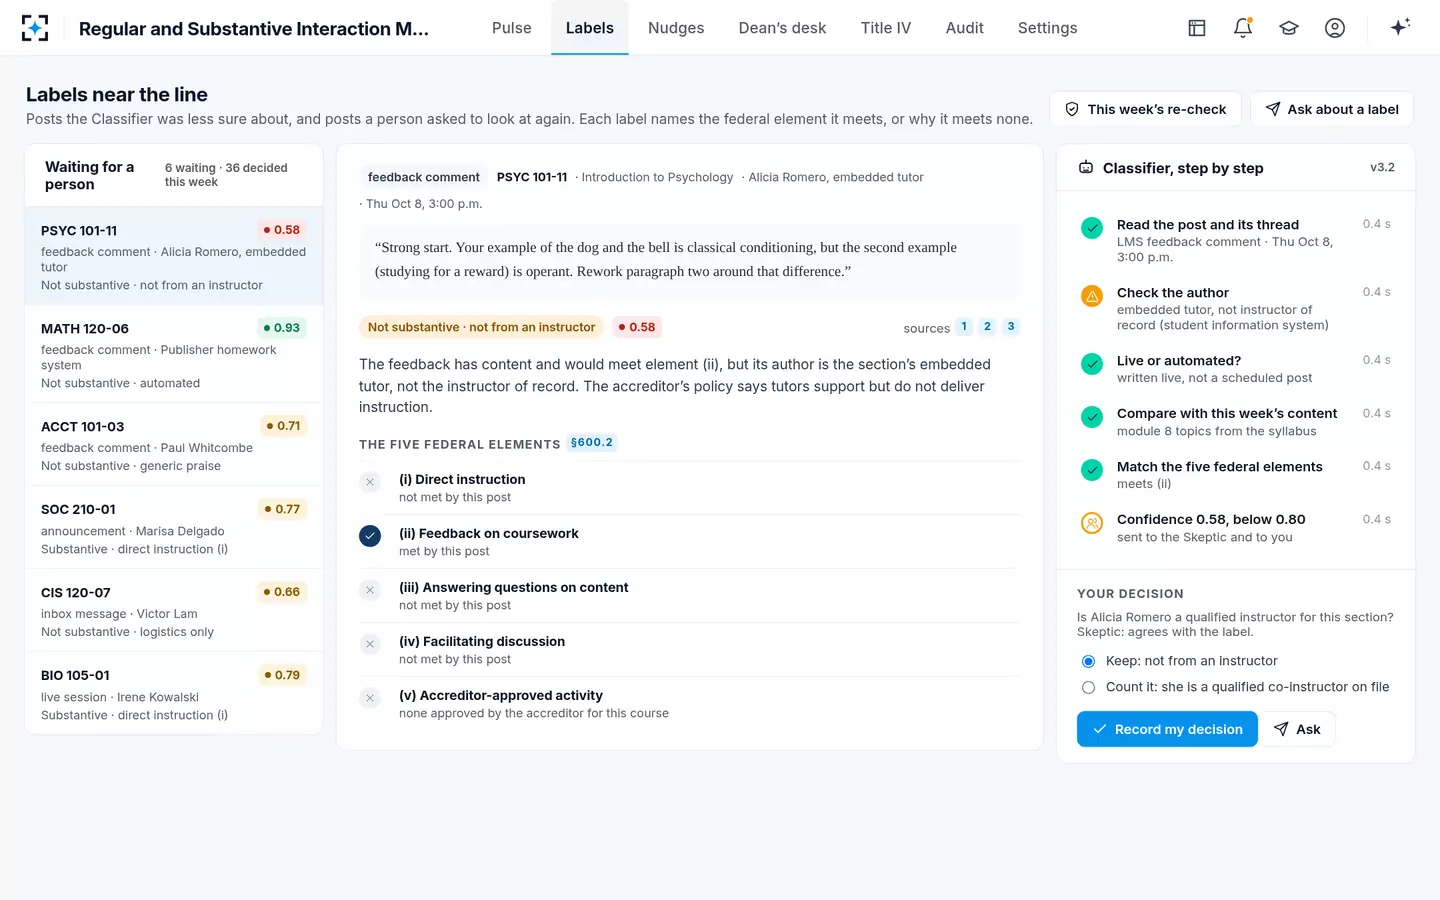Open the BIO 105-01 live session row
The image size is (1440, 900).
(x=174, y=693)
